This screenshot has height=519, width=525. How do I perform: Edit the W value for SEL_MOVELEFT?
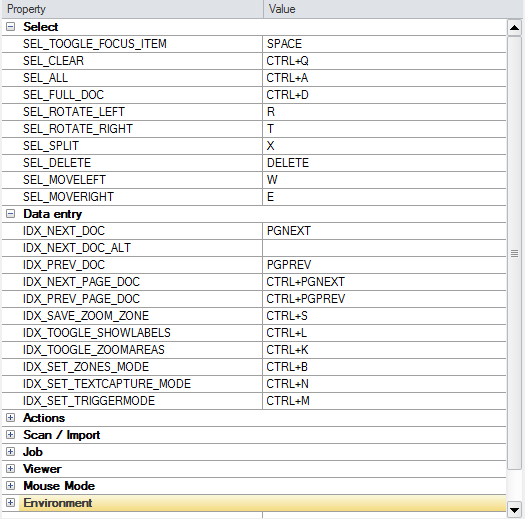pyautogui.click(x=384, y=180)
